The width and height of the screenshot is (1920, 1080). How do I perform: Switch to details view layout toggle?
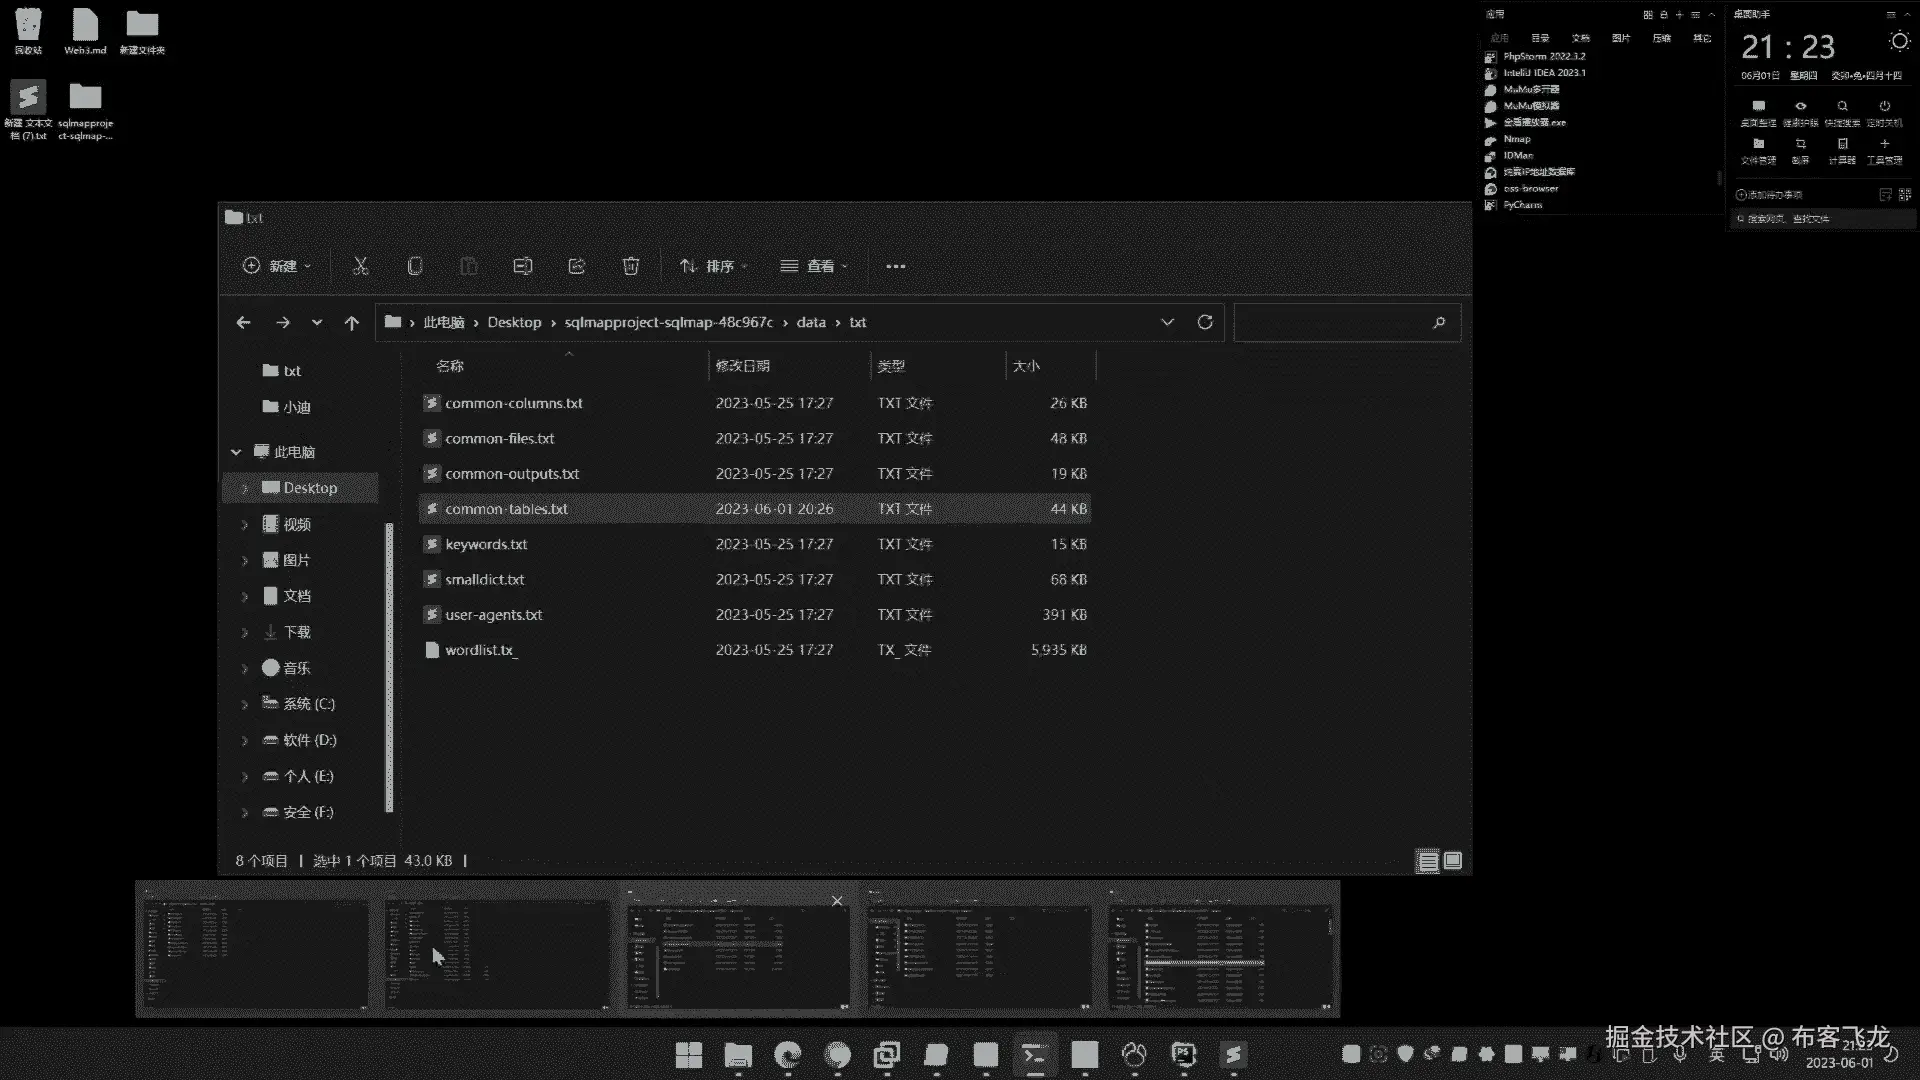[x=1428, y=861]
